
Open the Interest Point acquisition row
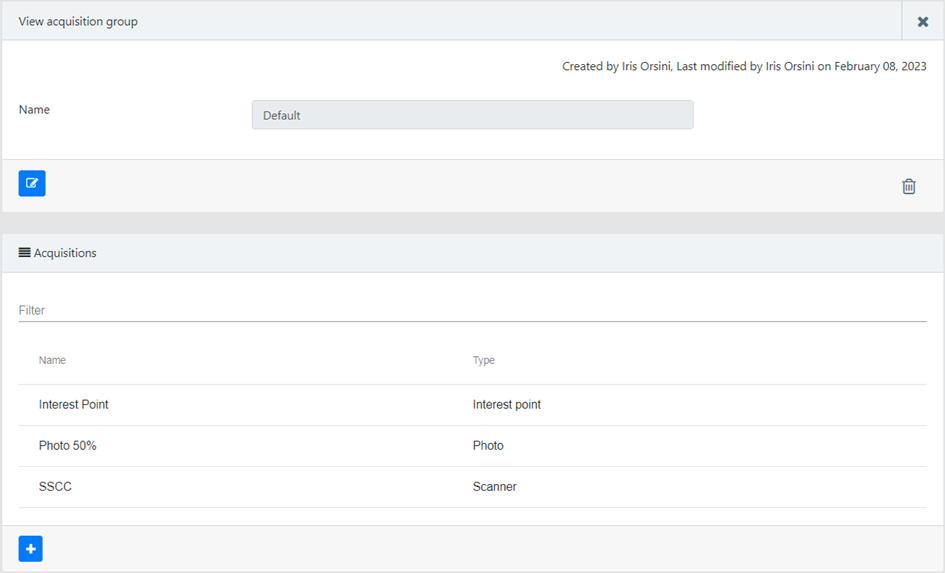[x=472, y=405]
